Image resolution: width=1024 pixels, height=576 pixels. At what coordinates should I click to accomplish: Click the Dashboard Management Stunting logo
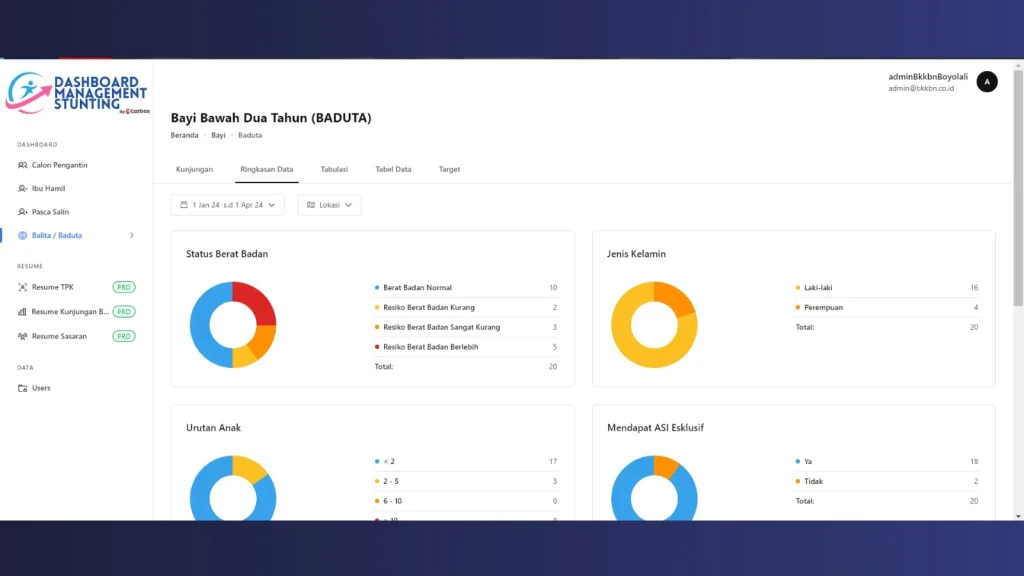coord(77,93)
